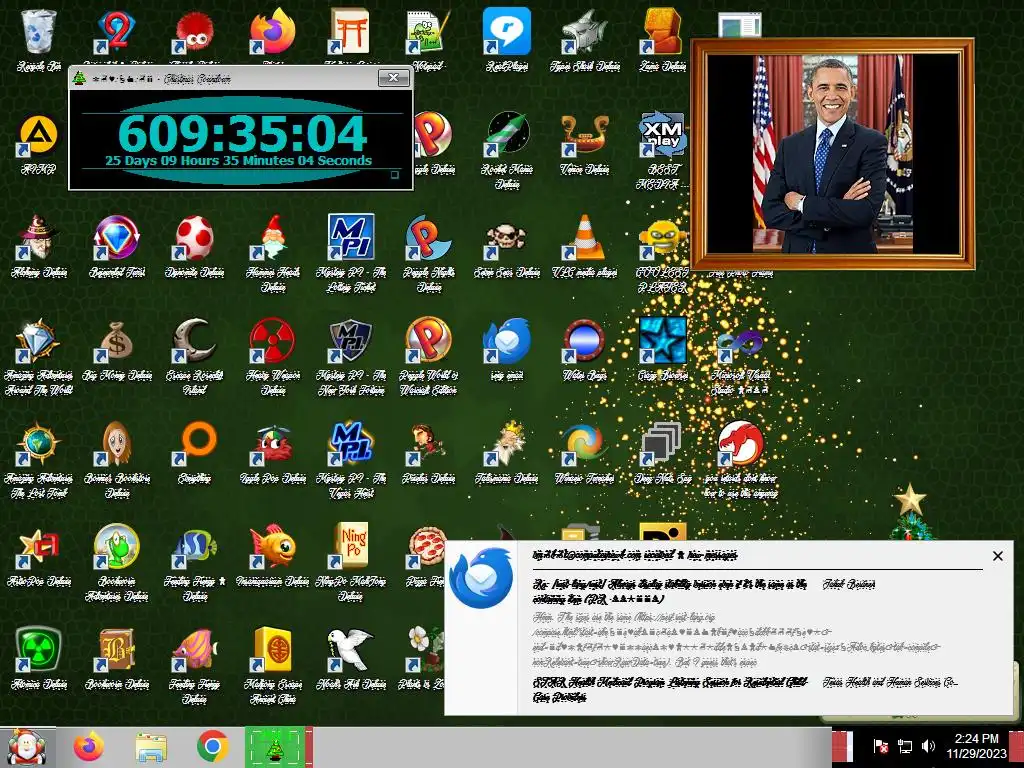The height and width of the screenshot is (768, 1024).
Task: Open the network status tray icon
Action: click(x=904, y=746)
